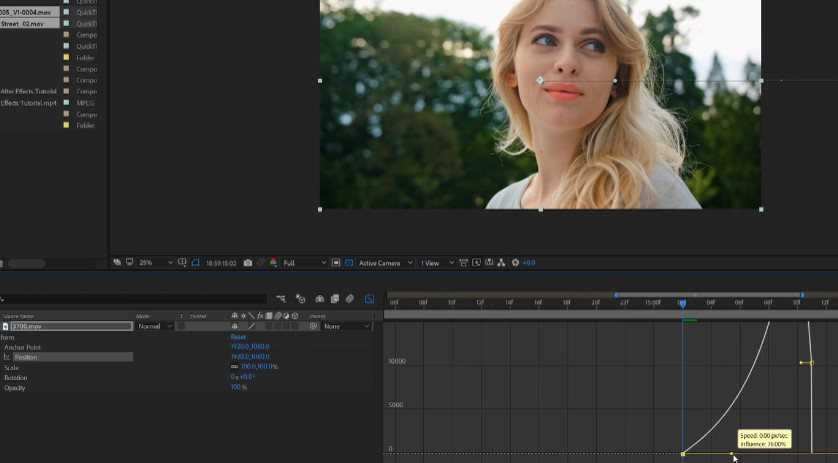Click the Opacity 100% value
The image size is (838, 463).
pyautogui.click(x=238, y=387)
